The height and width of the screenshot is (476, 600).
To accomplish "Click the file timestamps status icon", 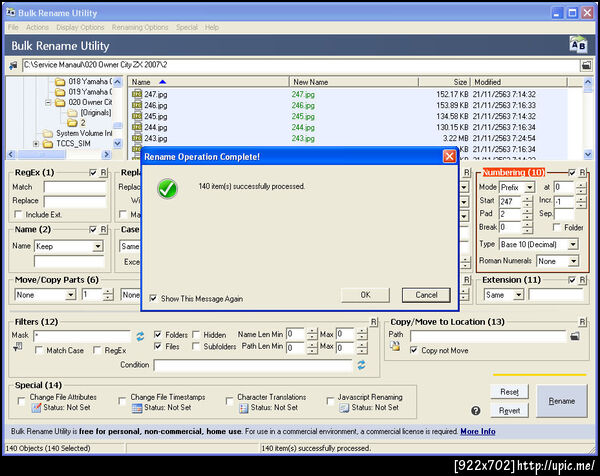I will [137, 408].
